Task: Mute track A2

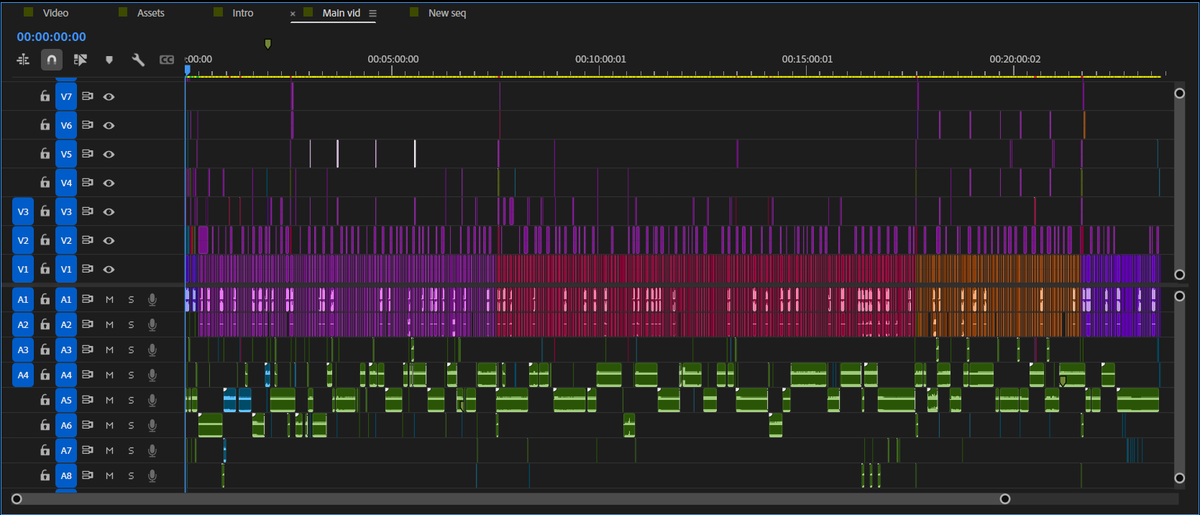Action: point(109,324)
